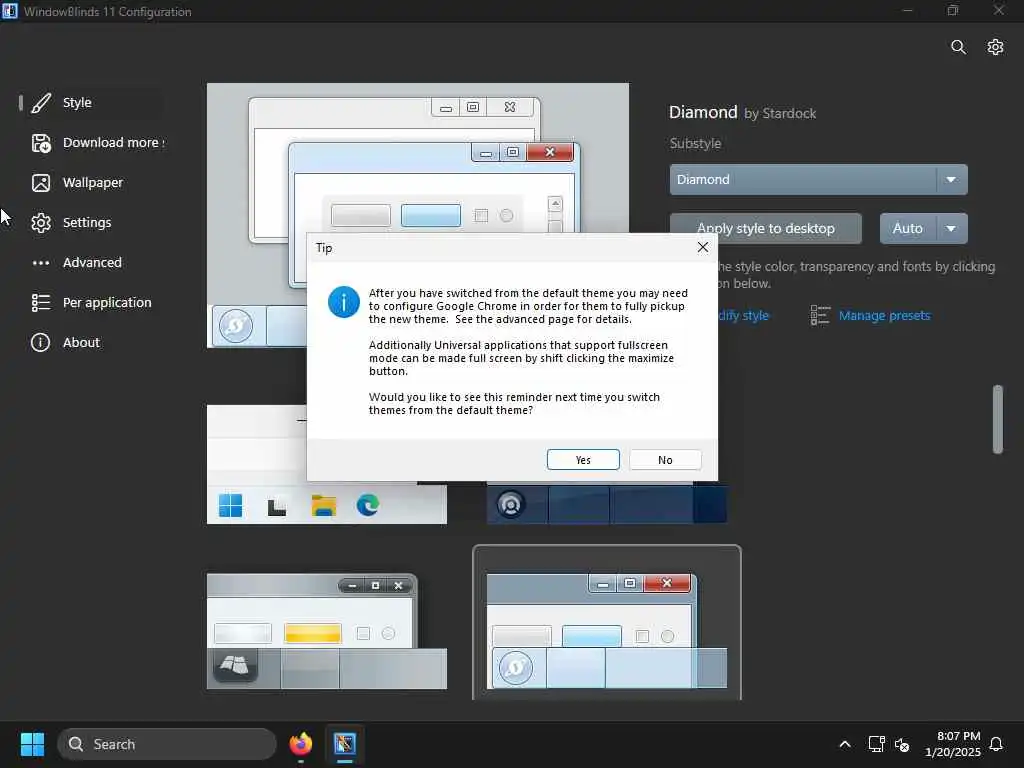Open the Diamond substyle dropdown
Screen dimensions: 1024x768
click(x=818, y=180)
